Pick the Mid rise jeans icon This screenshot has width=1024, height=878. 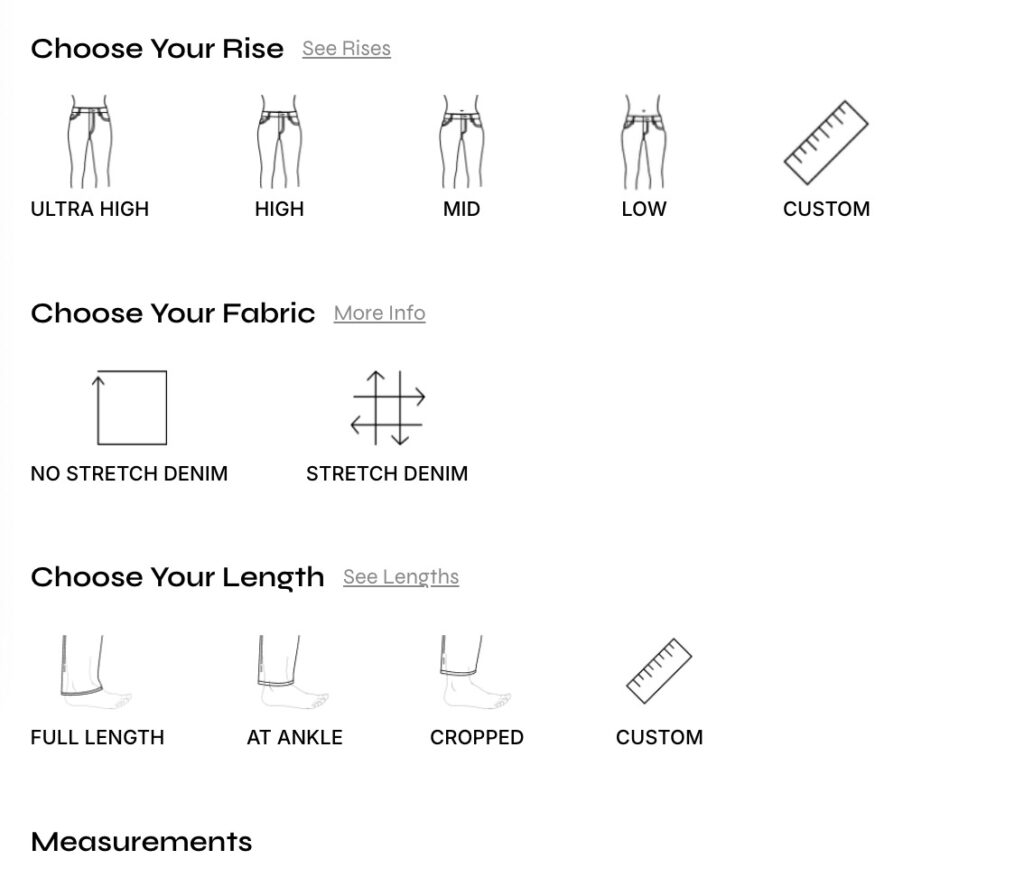coord(461,142)
